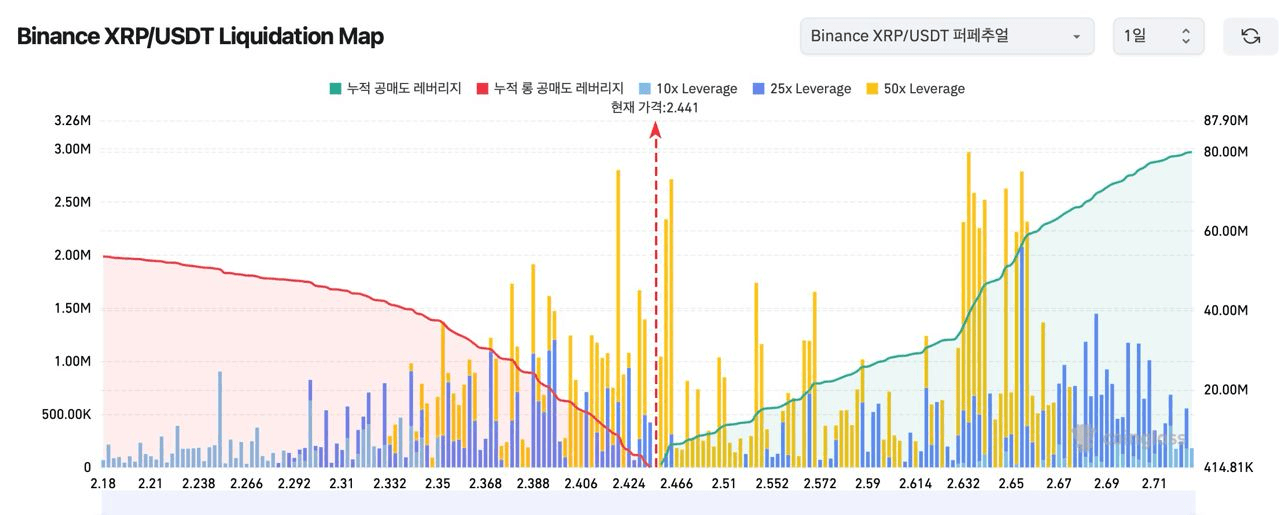This screenshot has height=515, width=1280.
Task: Click the 80.00M right axis label
Action: tap(1226, 152)
